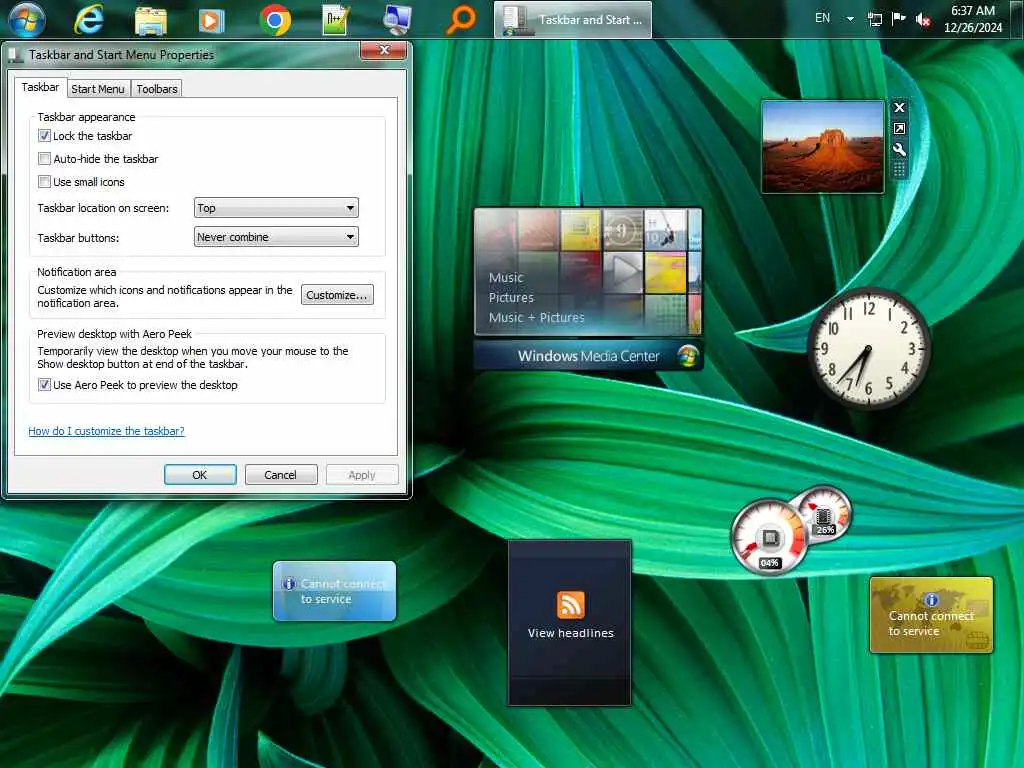
Task: Switch to the Taskbar tab
Action: click(x=40, y=87)
